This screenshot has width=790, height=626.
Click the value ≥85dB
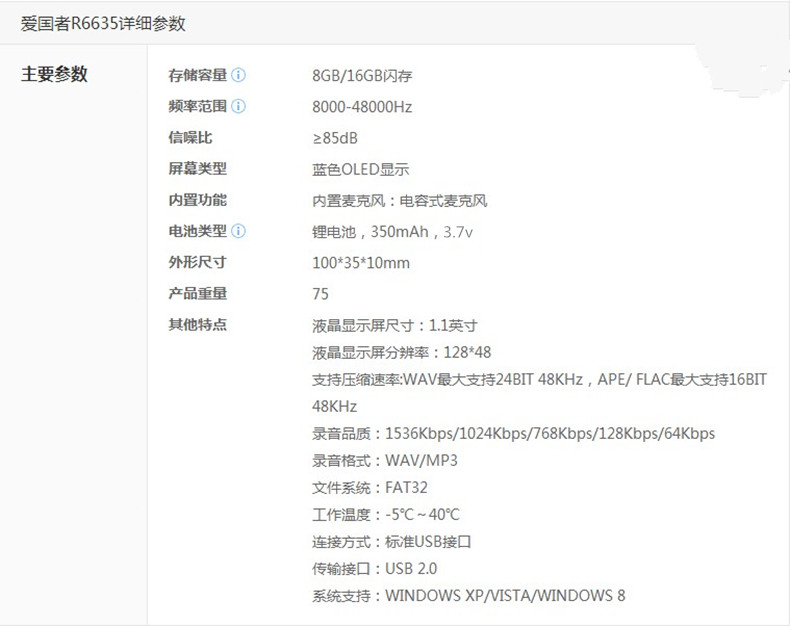tap(335, 138)
